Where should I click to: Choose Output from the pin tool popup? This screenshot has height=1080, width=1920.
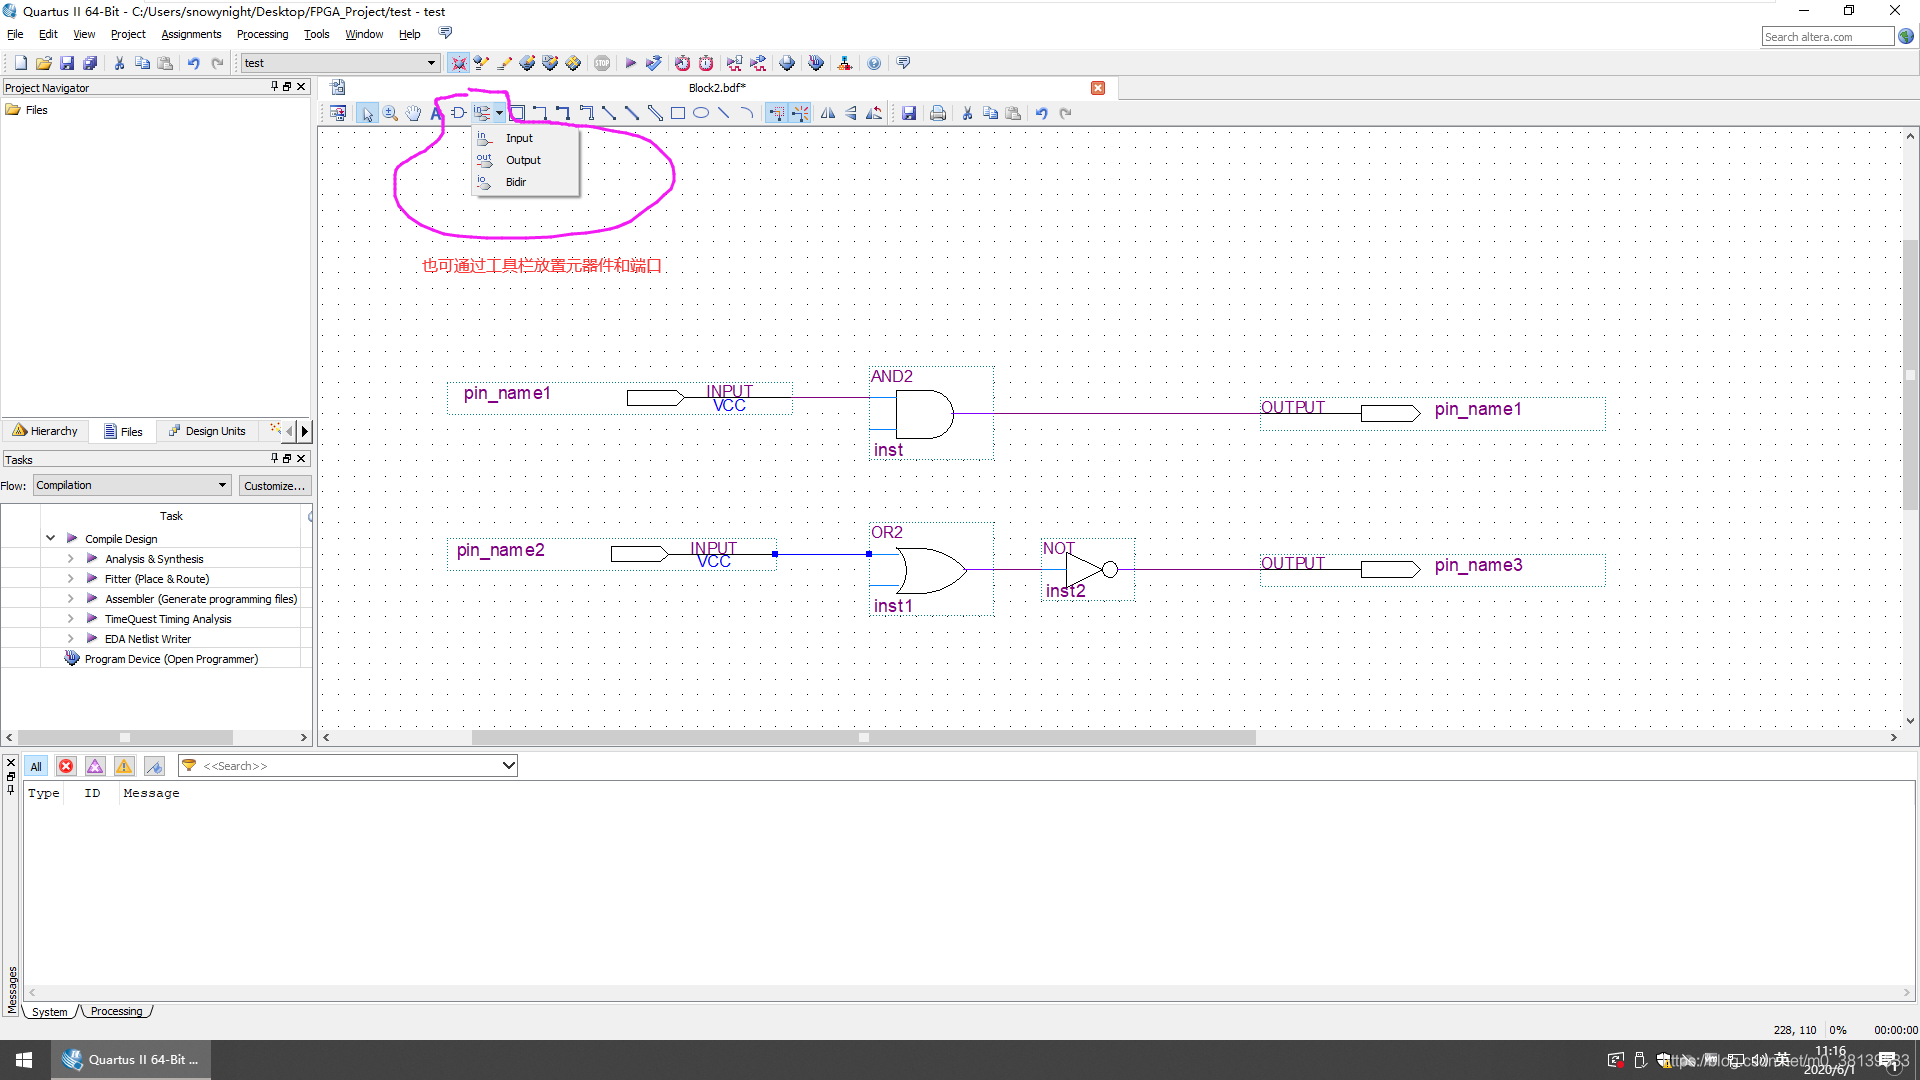tap(522, 160)
